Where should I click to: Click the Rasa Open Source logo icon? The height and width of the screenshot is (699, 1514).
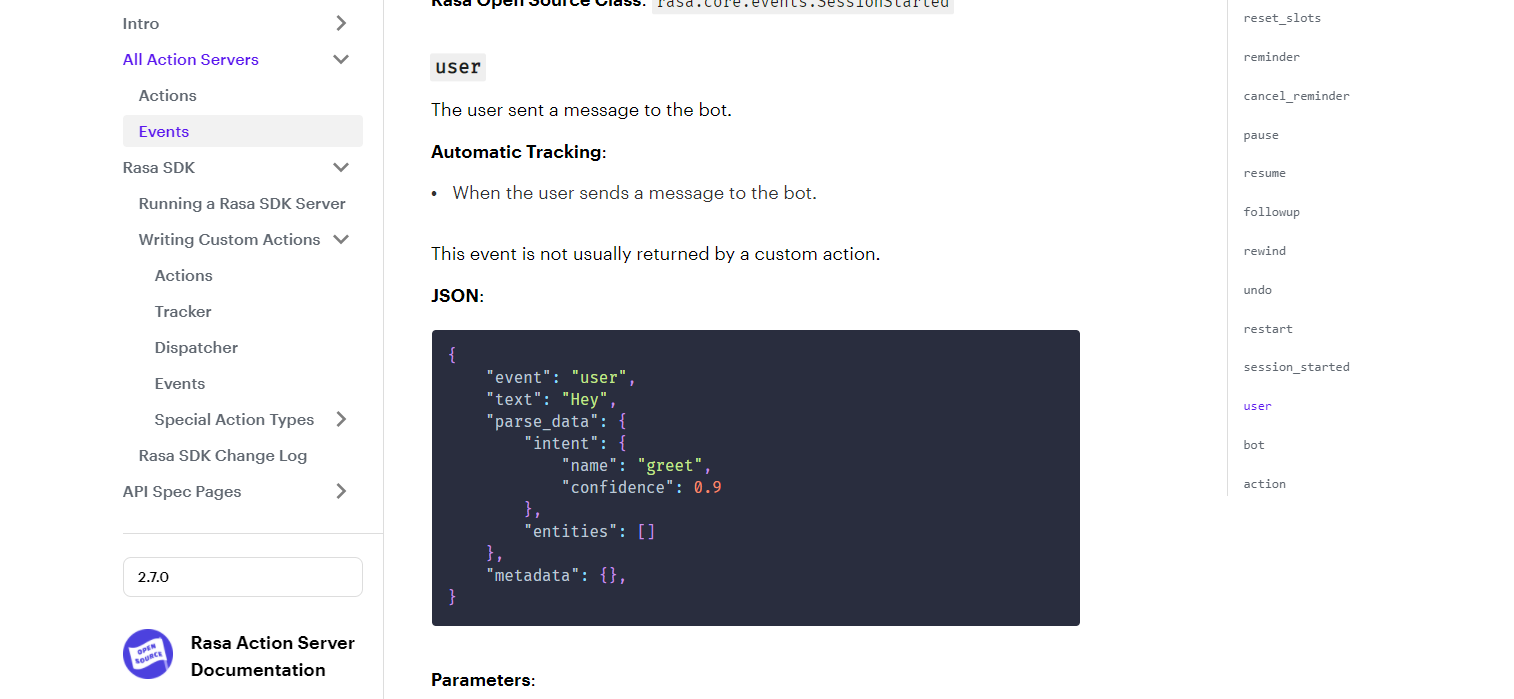(x=148, y=654)
